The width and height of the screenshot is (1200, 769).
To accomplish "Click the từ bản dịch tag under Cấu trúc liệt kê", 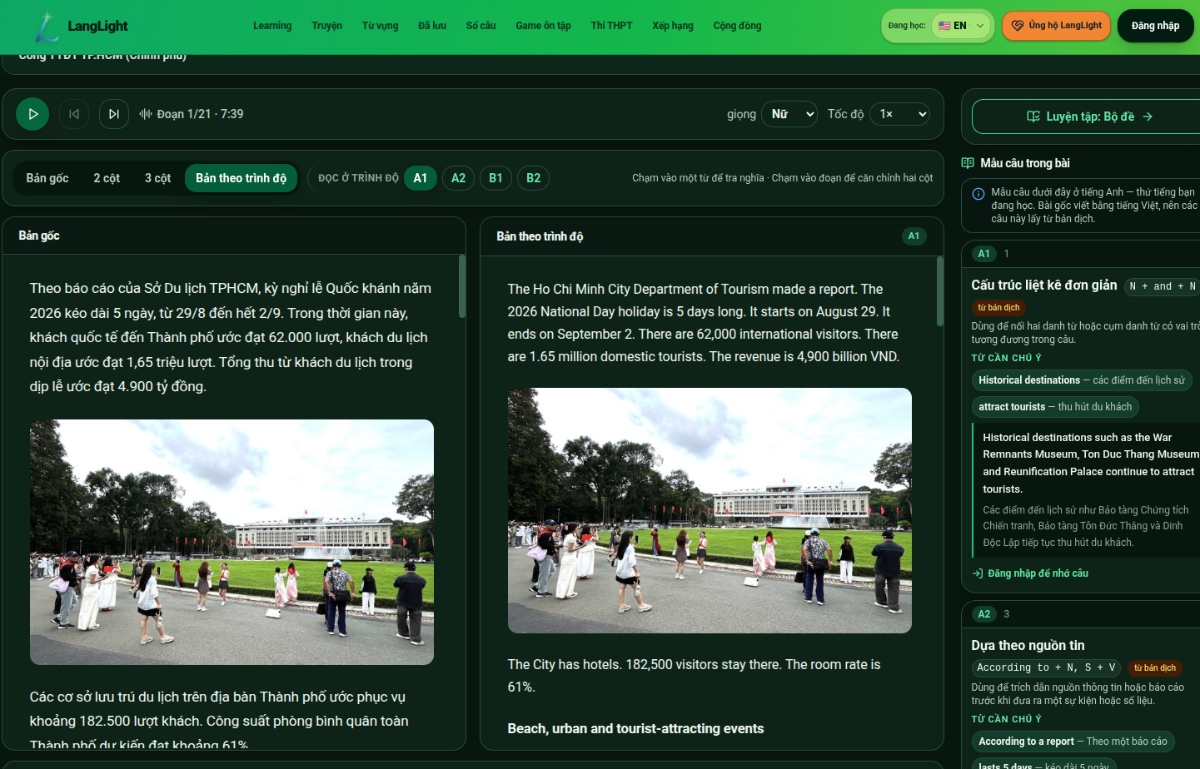I will [x=998, y=308].
